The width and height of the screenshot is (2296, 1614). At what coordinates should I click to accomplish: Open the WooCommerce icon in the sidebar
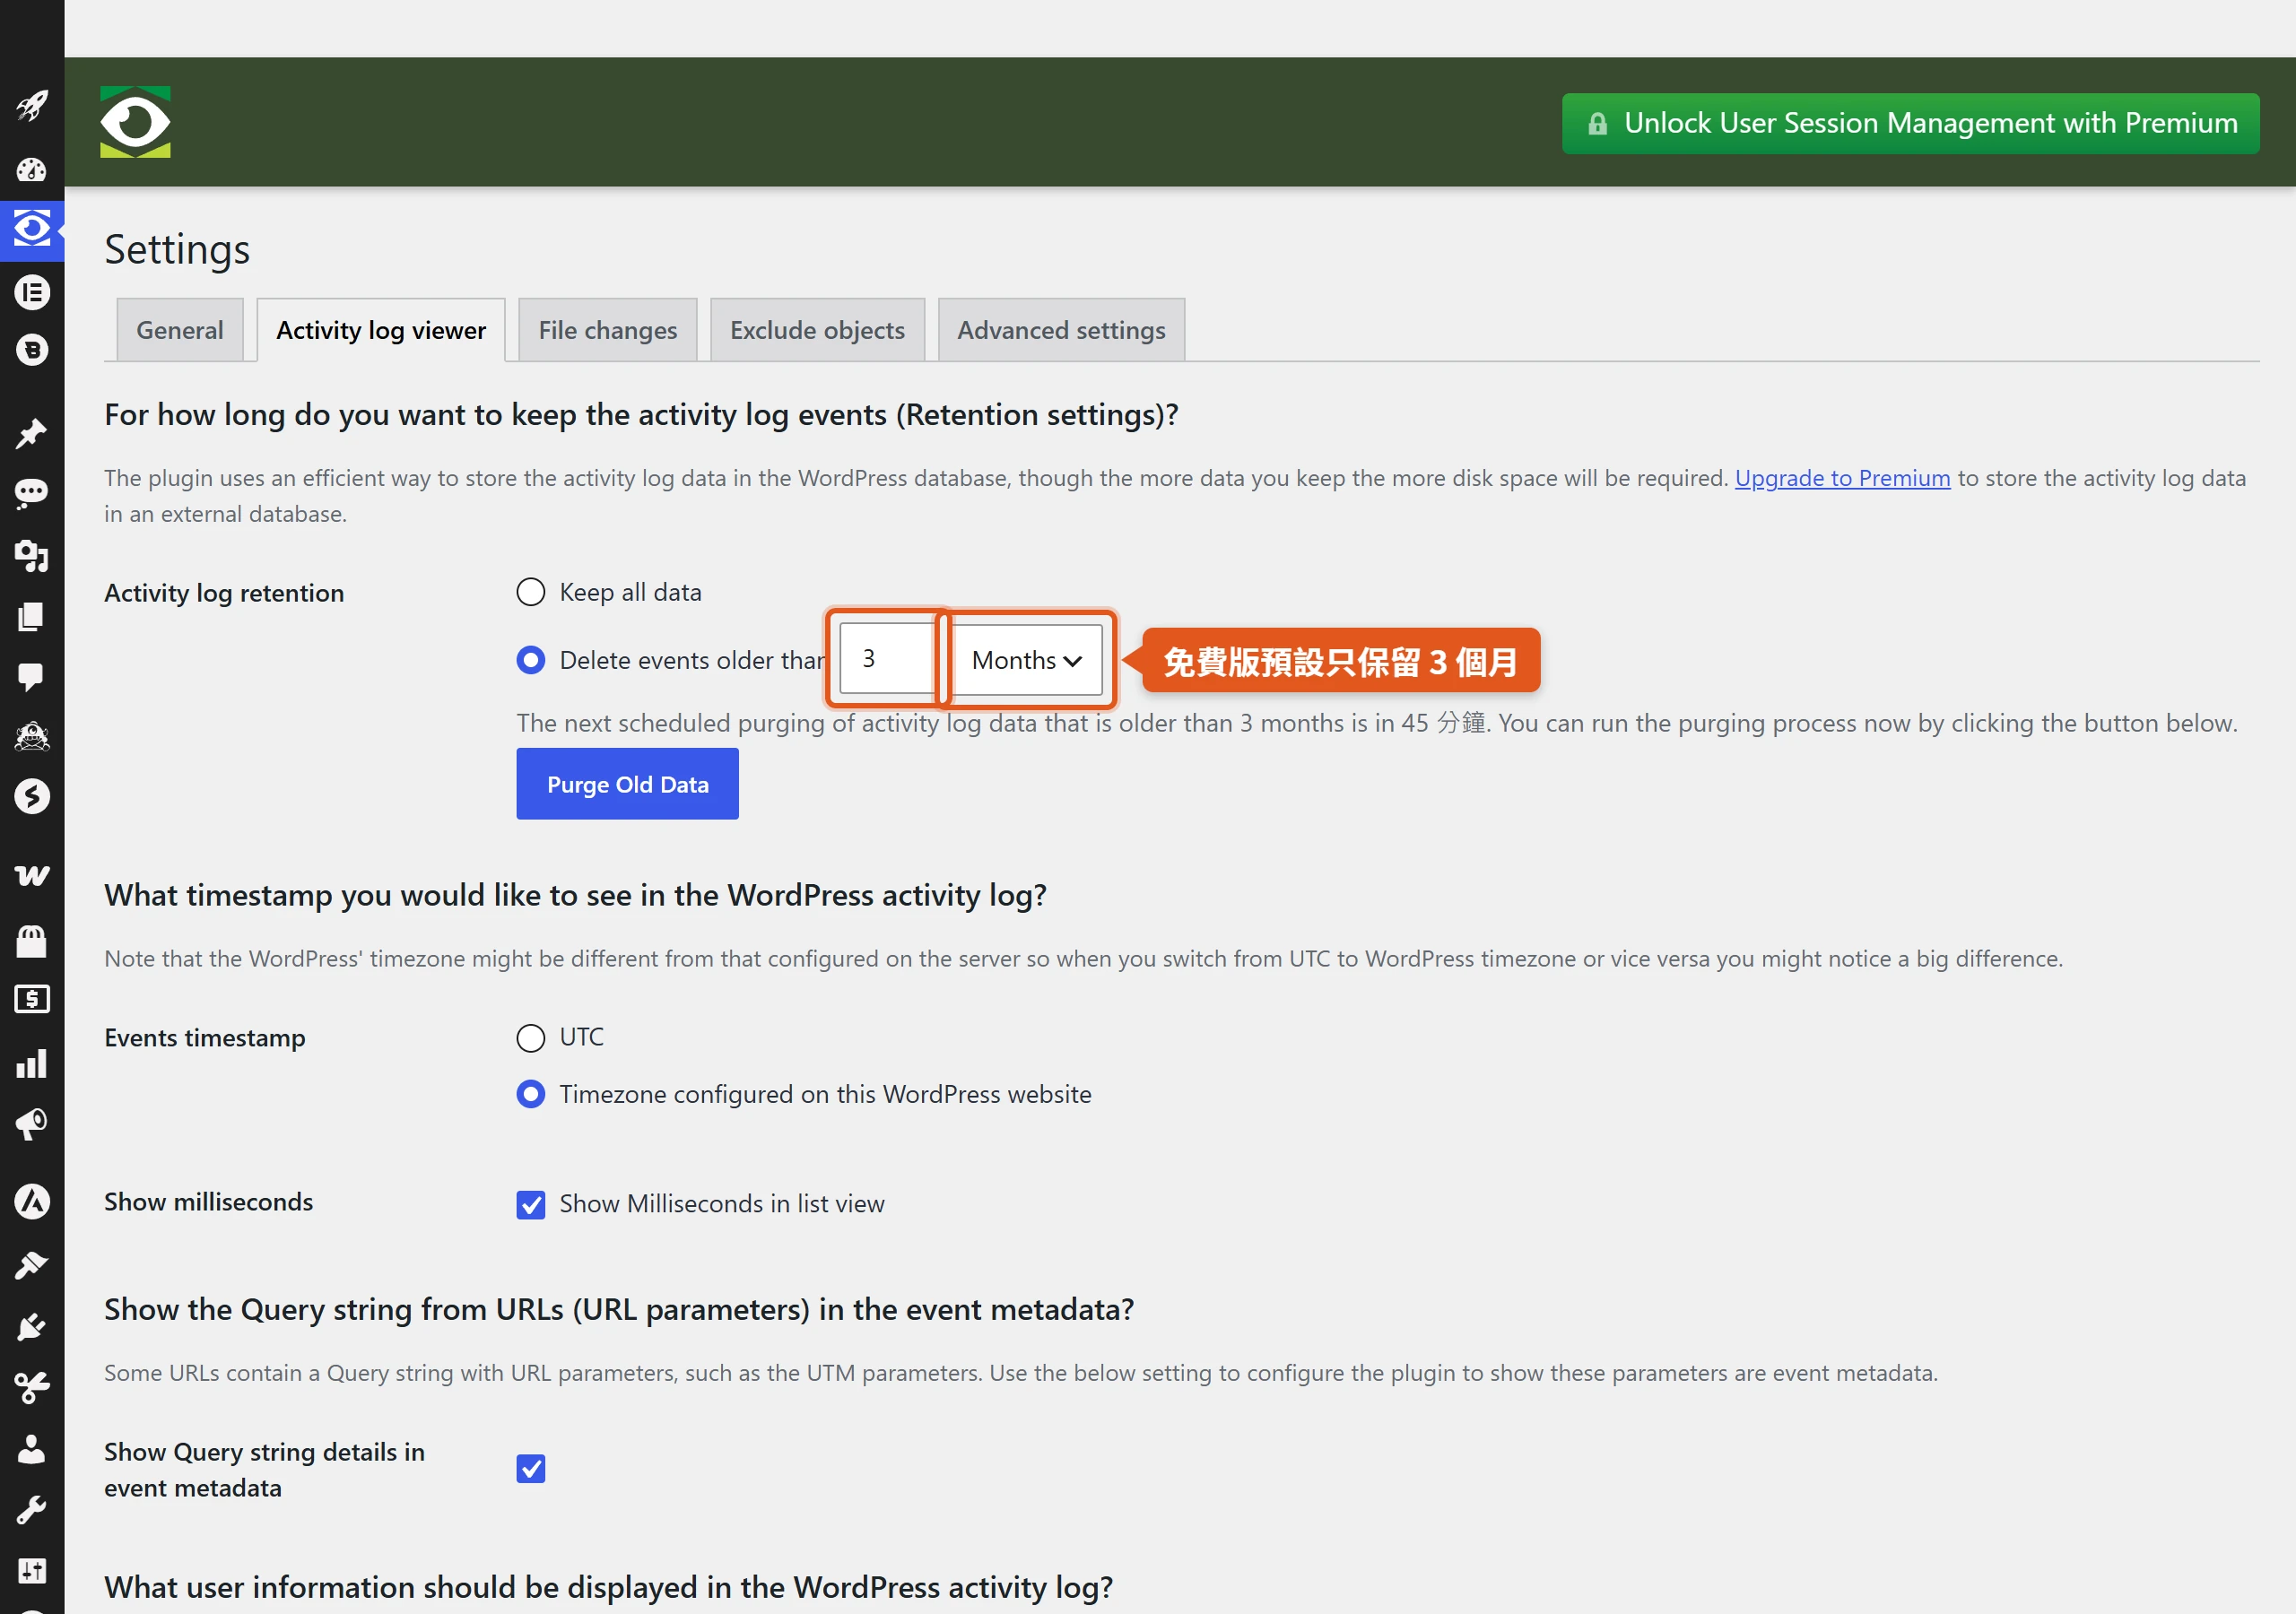(x=32, y=875)
